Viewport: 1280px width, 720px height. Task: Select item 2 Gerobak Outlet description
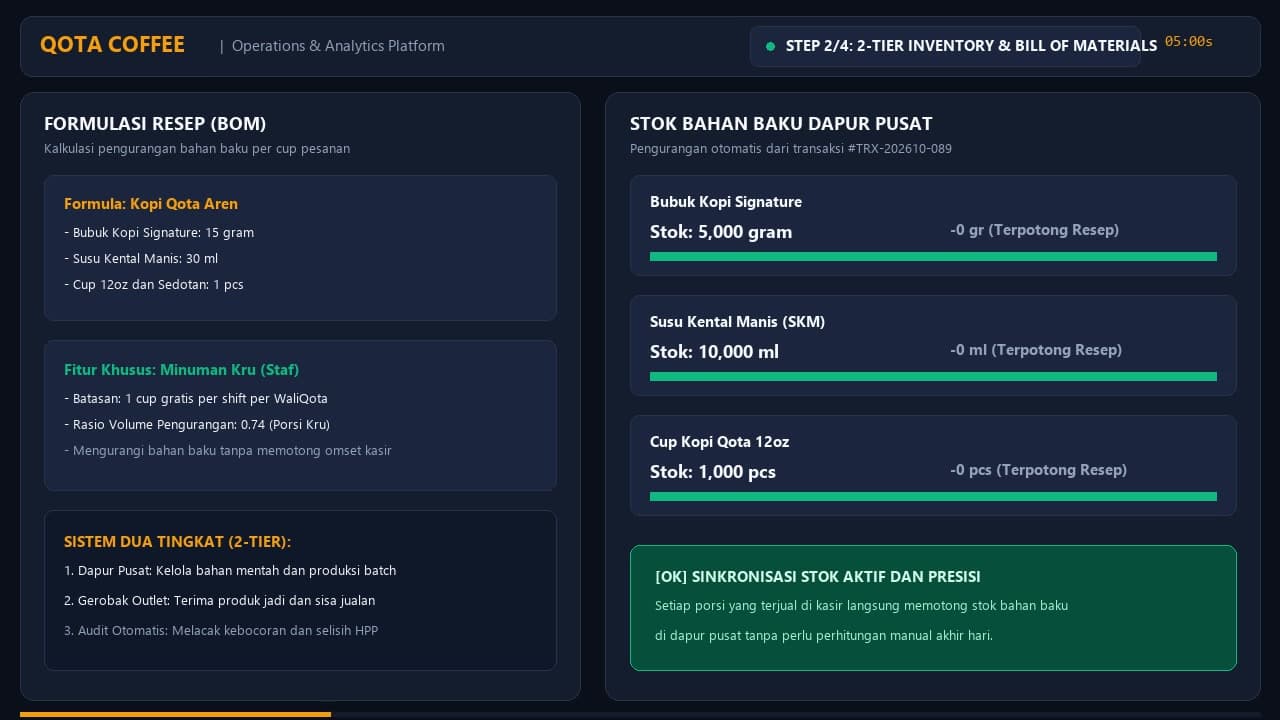tap(220, 601)
